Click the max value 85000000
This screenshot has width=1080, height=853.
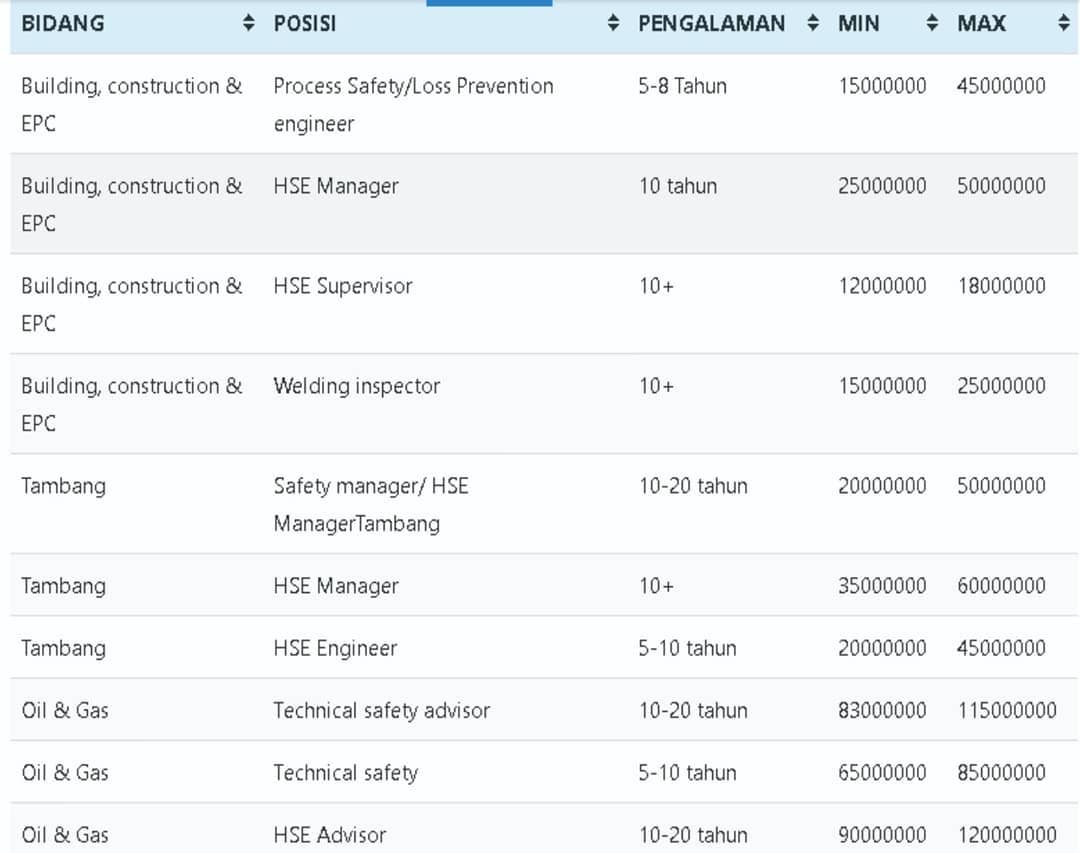click(x=1001, y=773)
